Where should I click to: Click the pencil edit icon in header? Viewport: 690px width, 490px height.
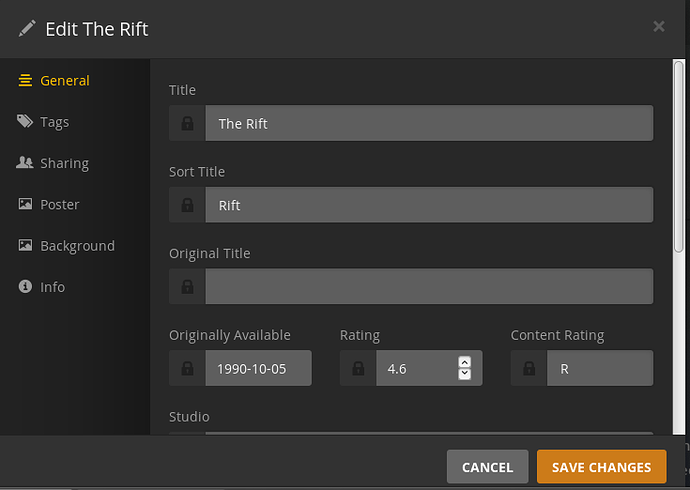pos(27,28)
